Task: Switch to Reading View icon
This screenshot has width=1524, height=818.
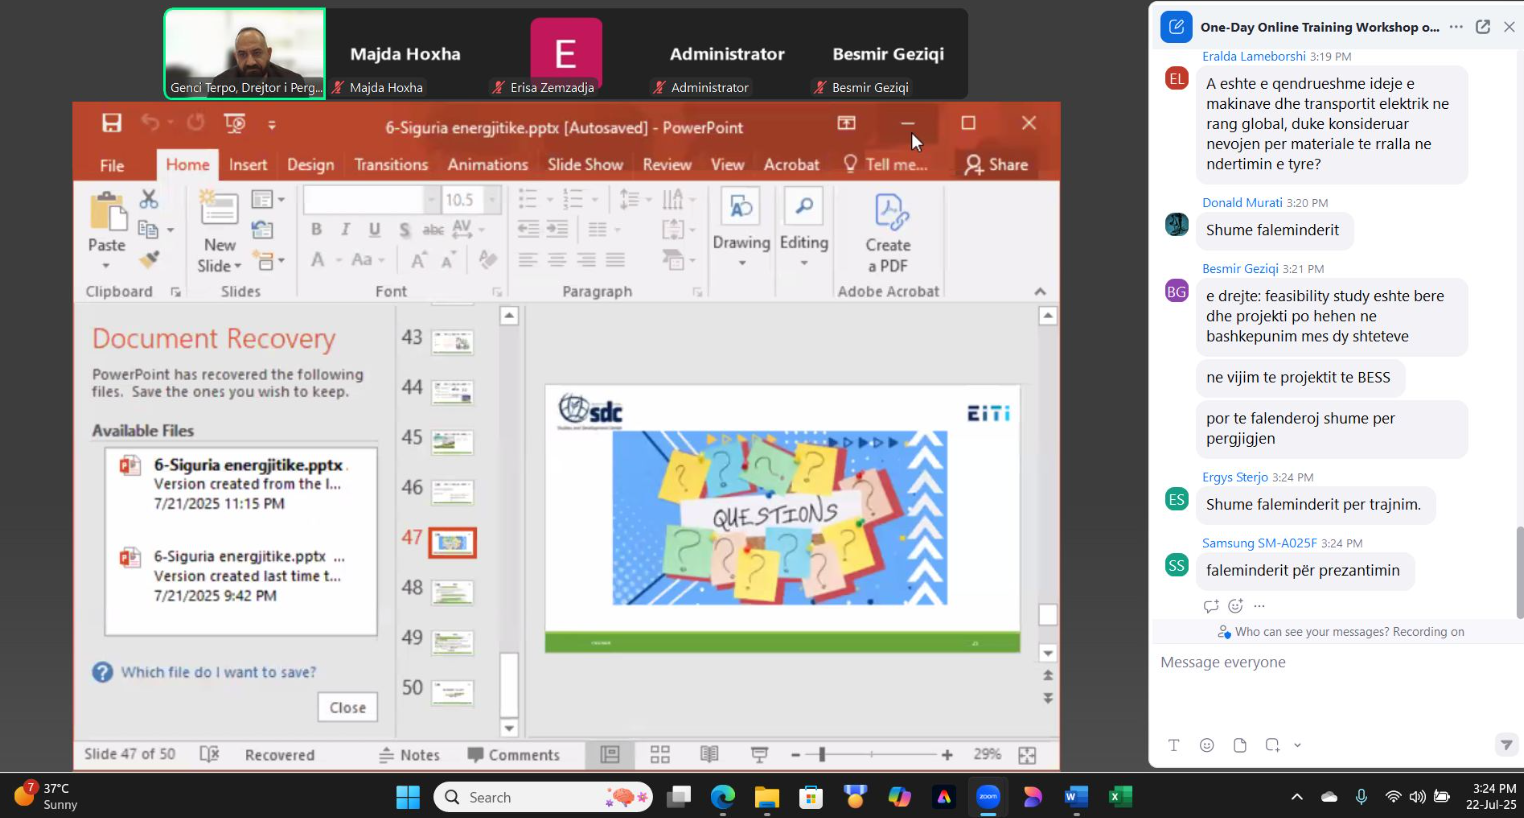Action: (709, 755)
